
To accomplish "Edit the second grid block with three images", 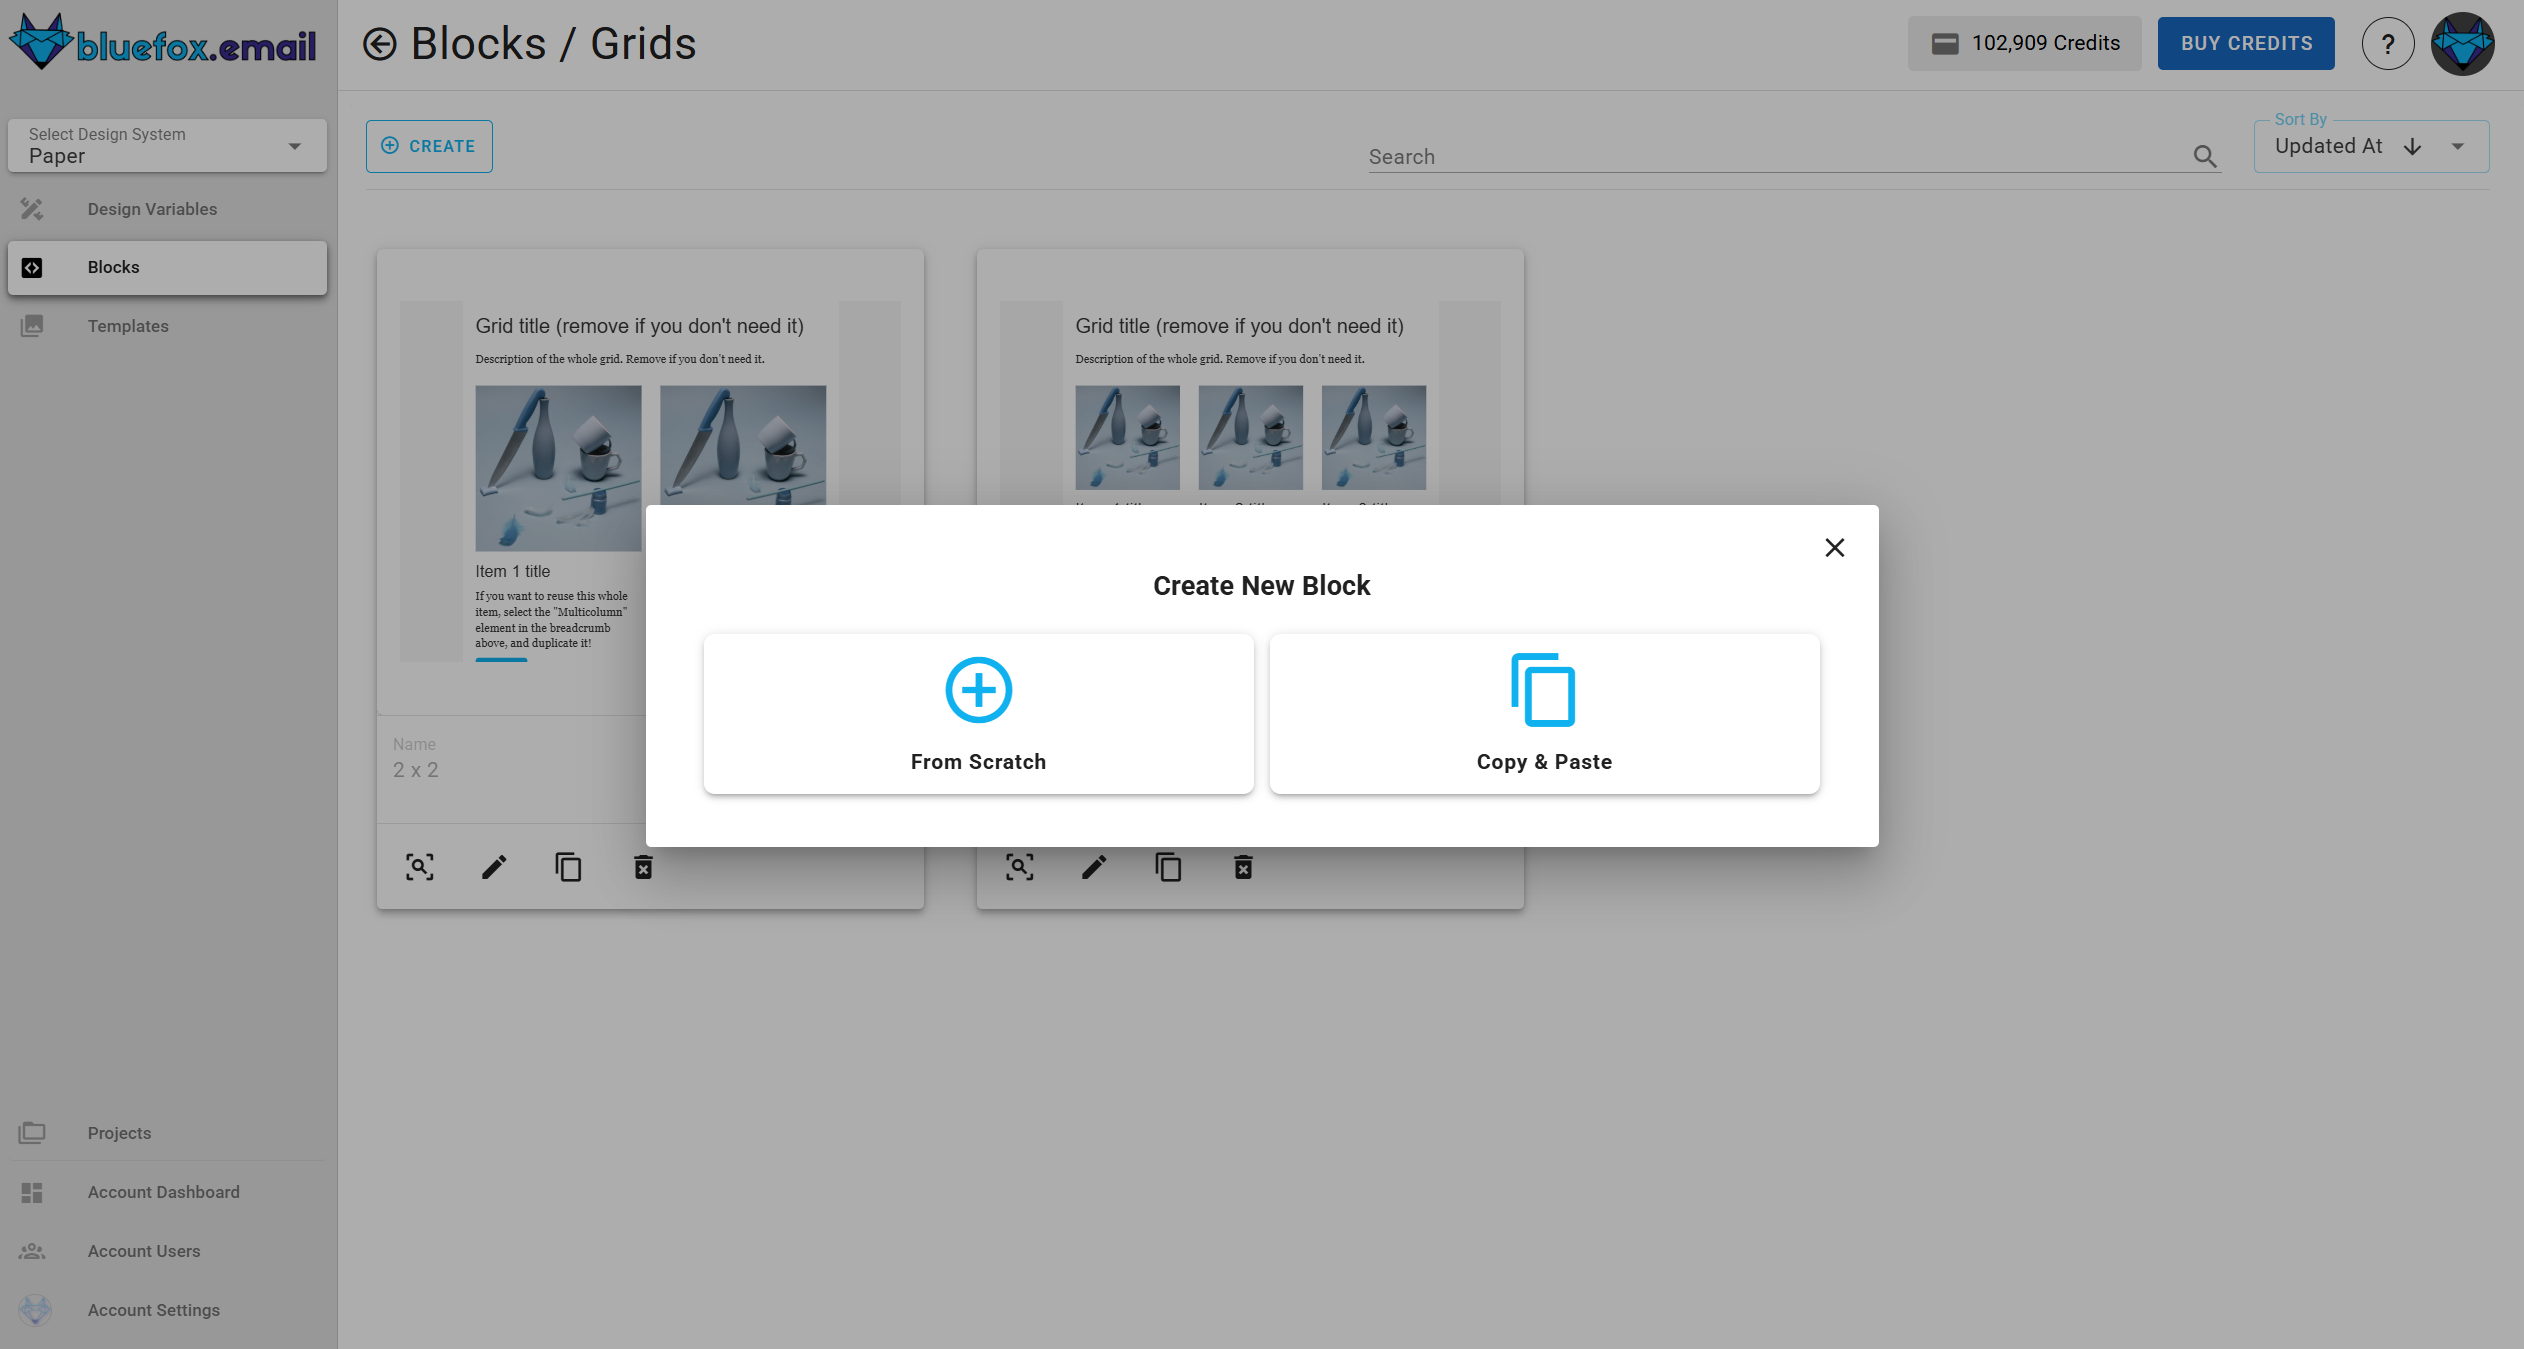I will tap(1094, 867).
